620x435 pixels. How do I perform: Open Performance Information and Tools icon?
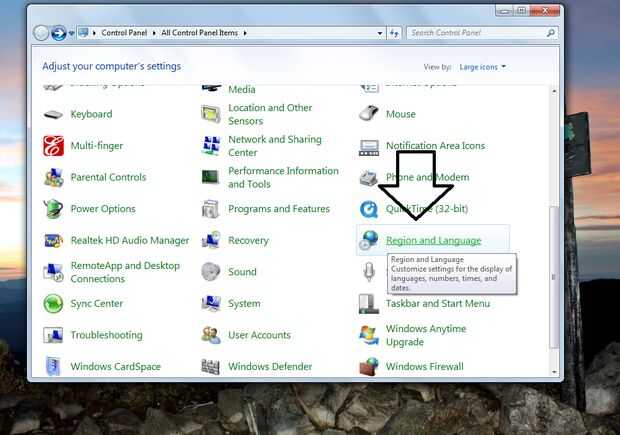click(x=210, y=177)
